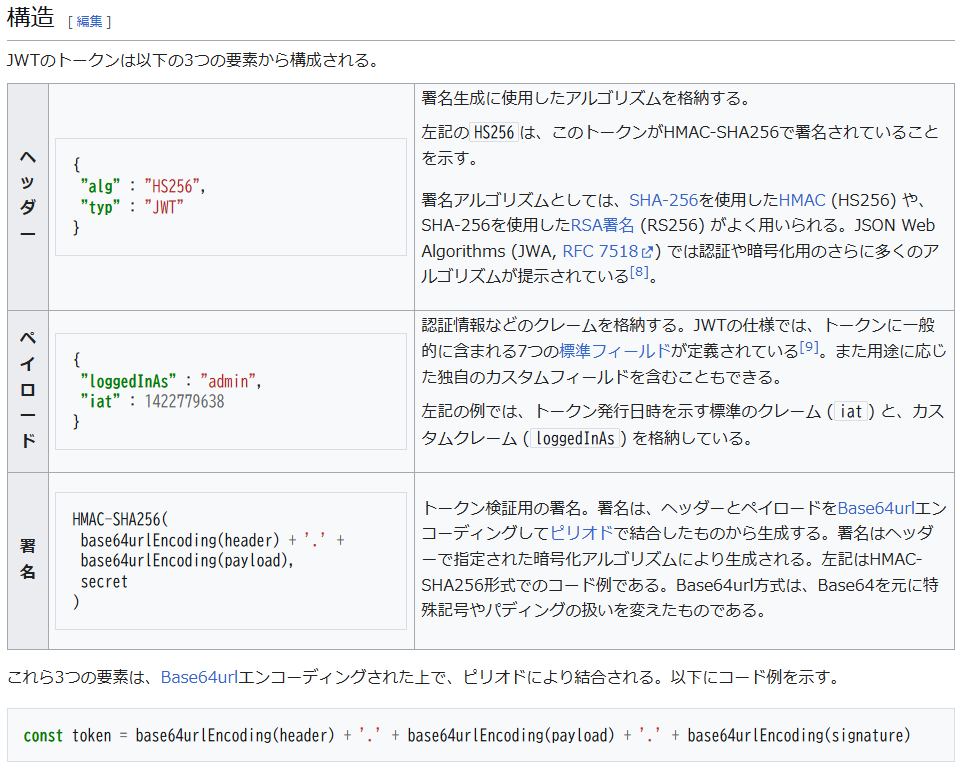Click the external link icon after RFC 7518
This screenshot has width=961, height=769.
(647, 252)
